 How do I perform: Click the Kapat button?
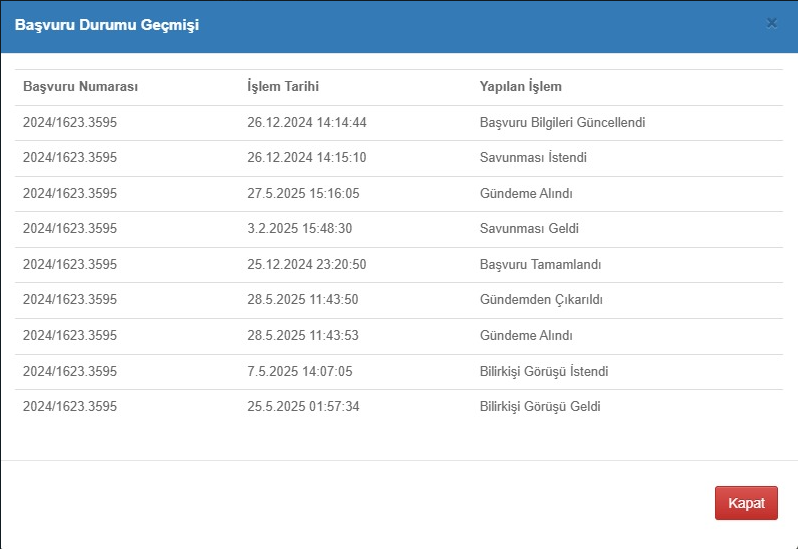746,503
